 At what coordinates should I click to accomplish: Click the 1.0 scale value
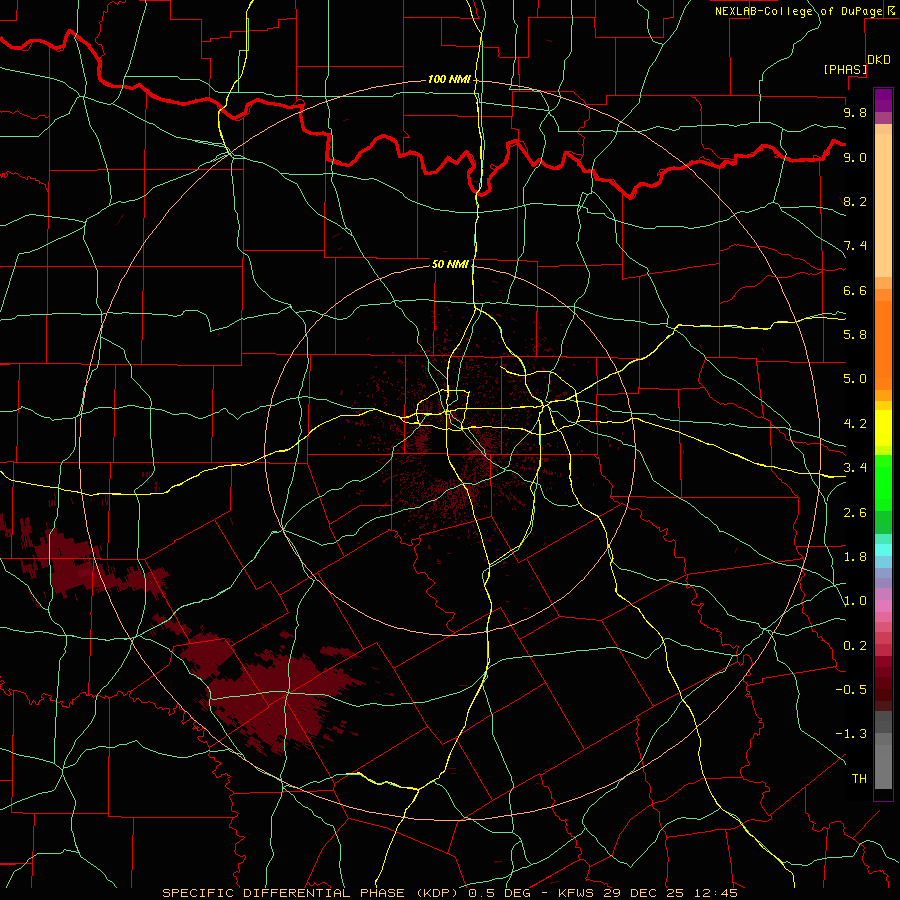[855, 601]
